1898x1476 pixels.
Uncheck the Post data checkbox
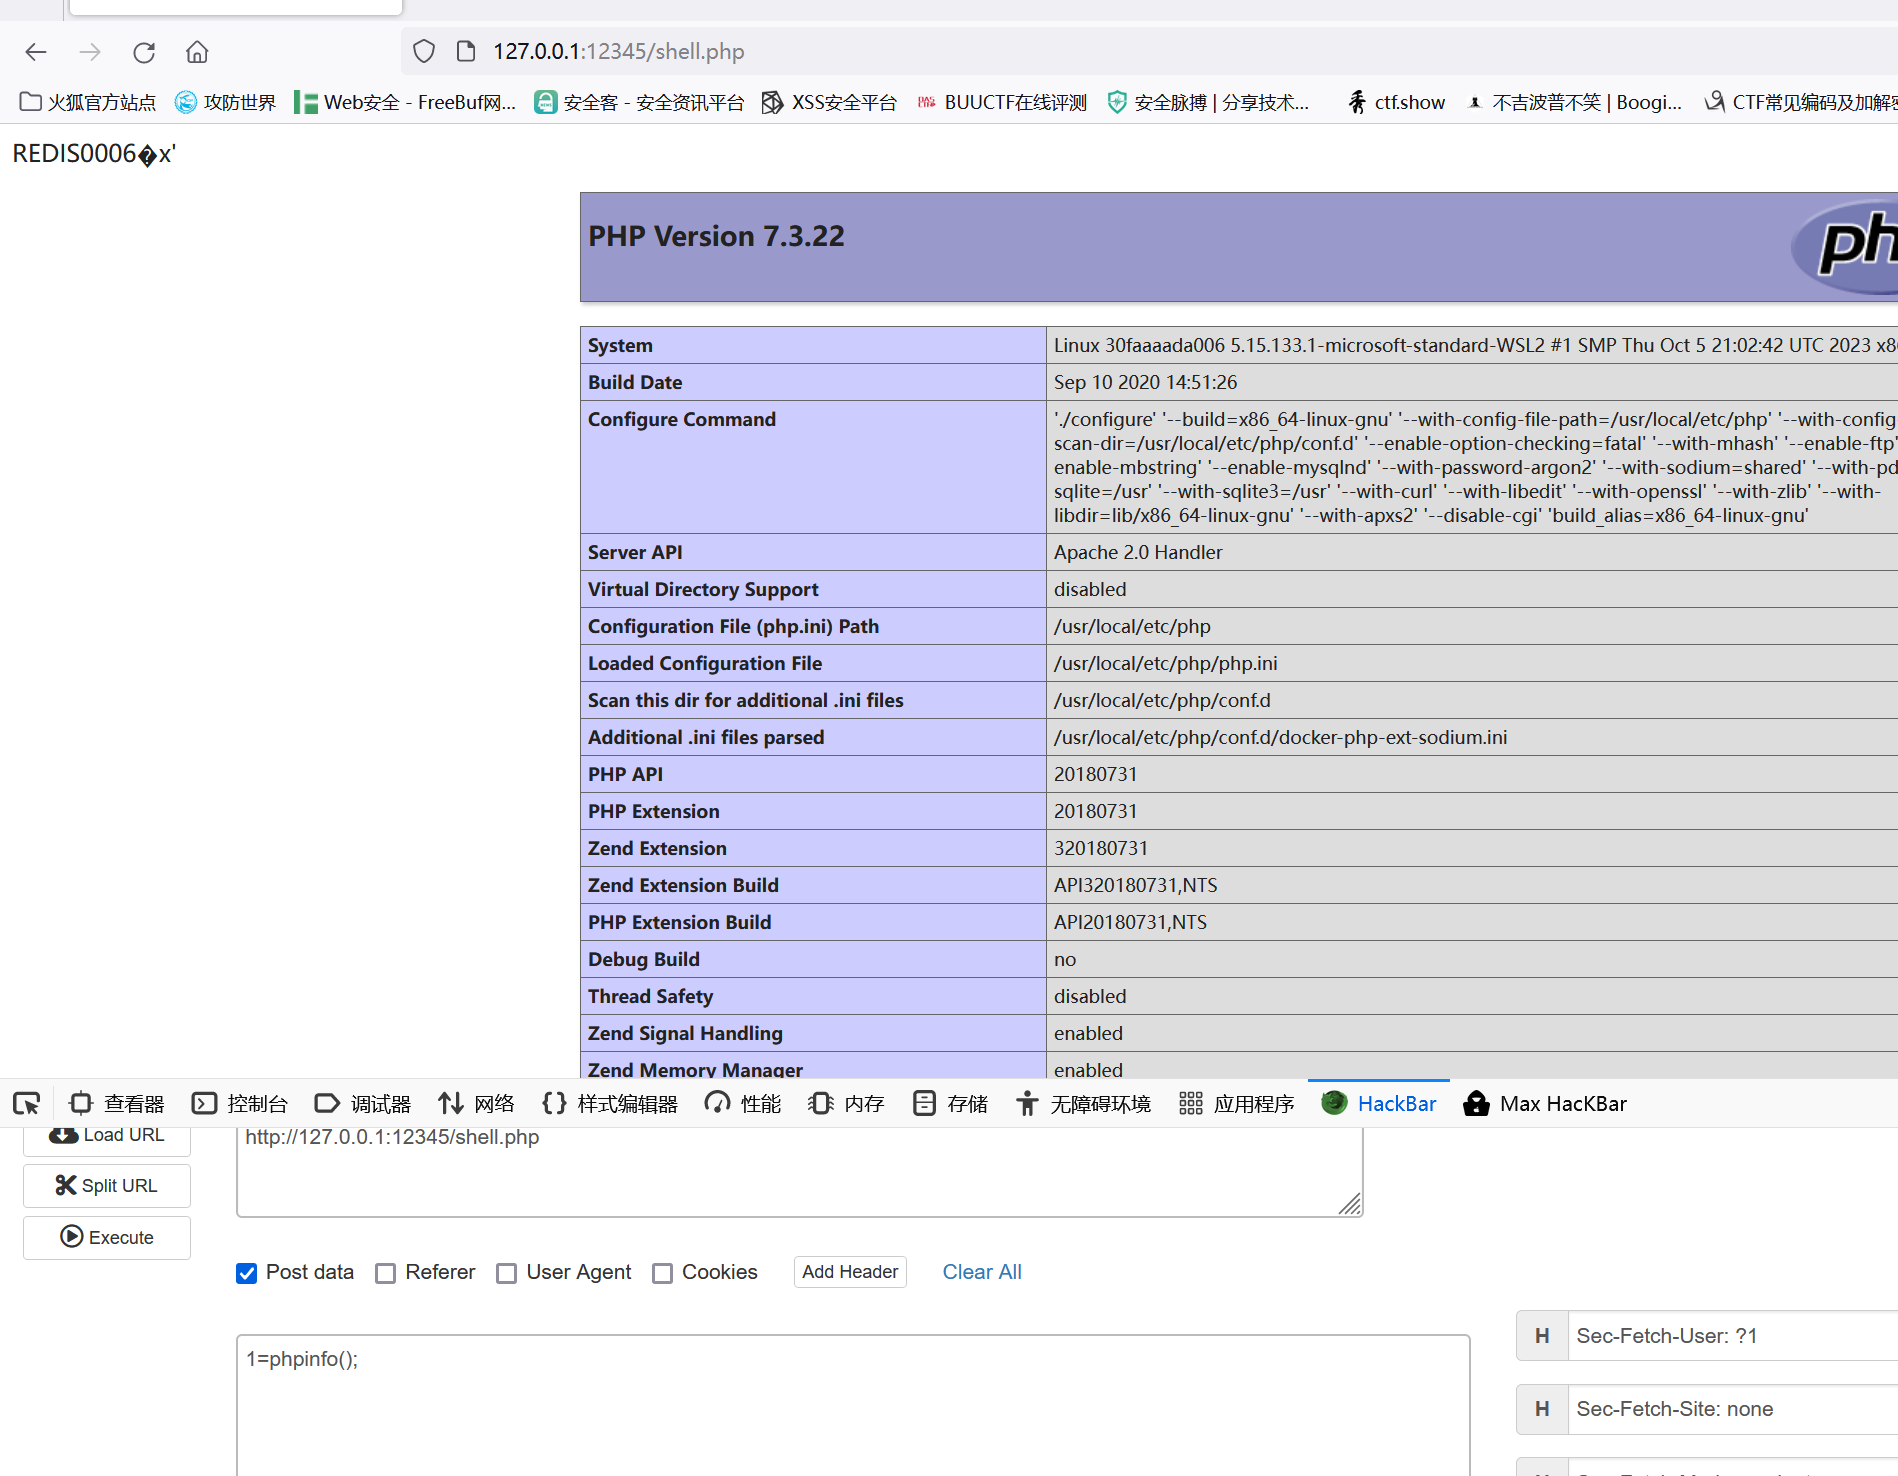pyautogui.click(x=247, y=1273)
